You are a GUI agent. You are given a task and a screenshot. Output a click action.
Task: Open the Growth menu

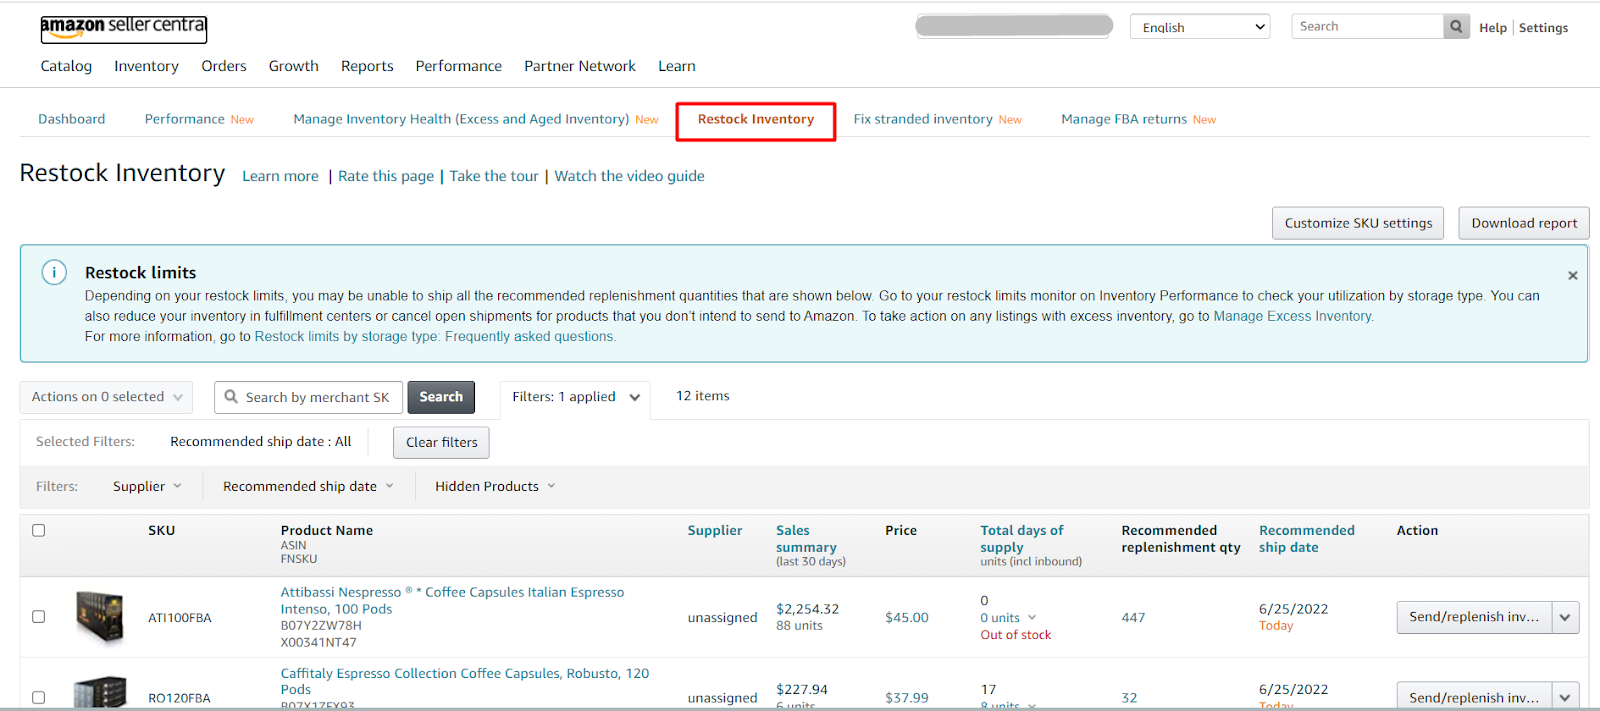click(x=293, y=66)
